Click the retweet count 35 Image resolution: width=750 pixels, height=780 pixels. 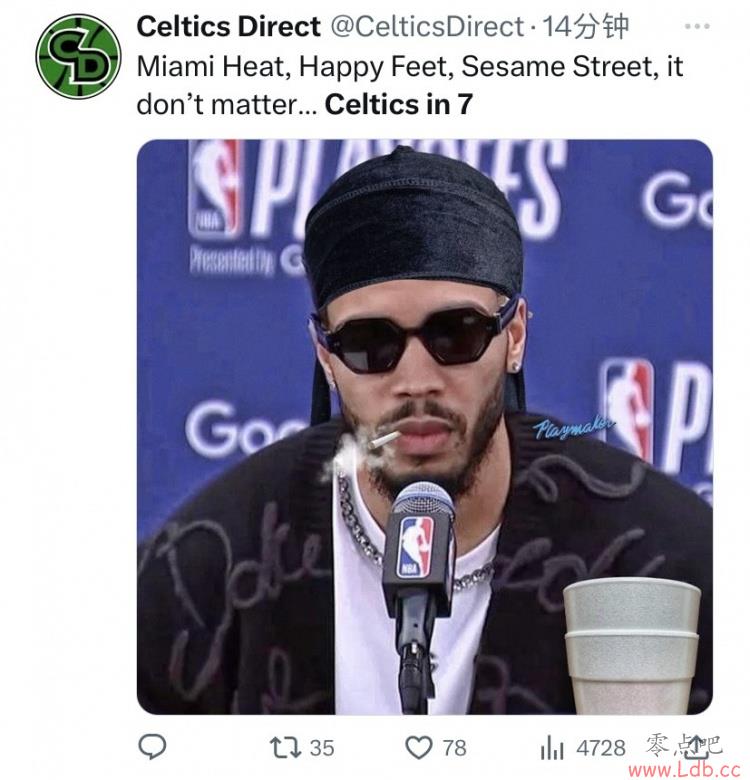point(322,748)
